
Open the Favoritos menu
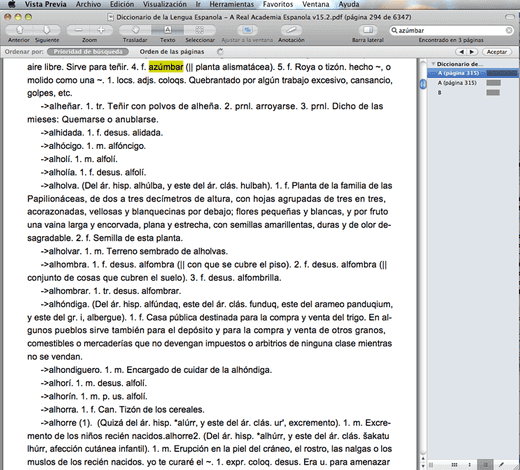tap(278, 4)
